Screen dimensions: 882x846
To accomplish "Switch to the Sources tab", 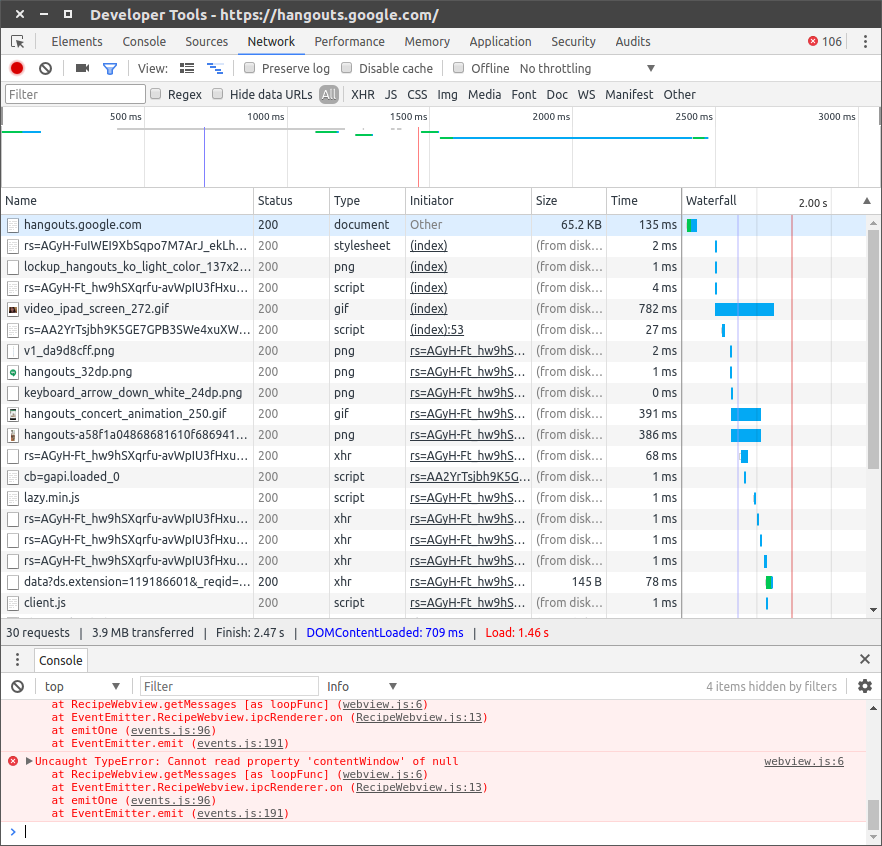I will (x=206, y=42).
